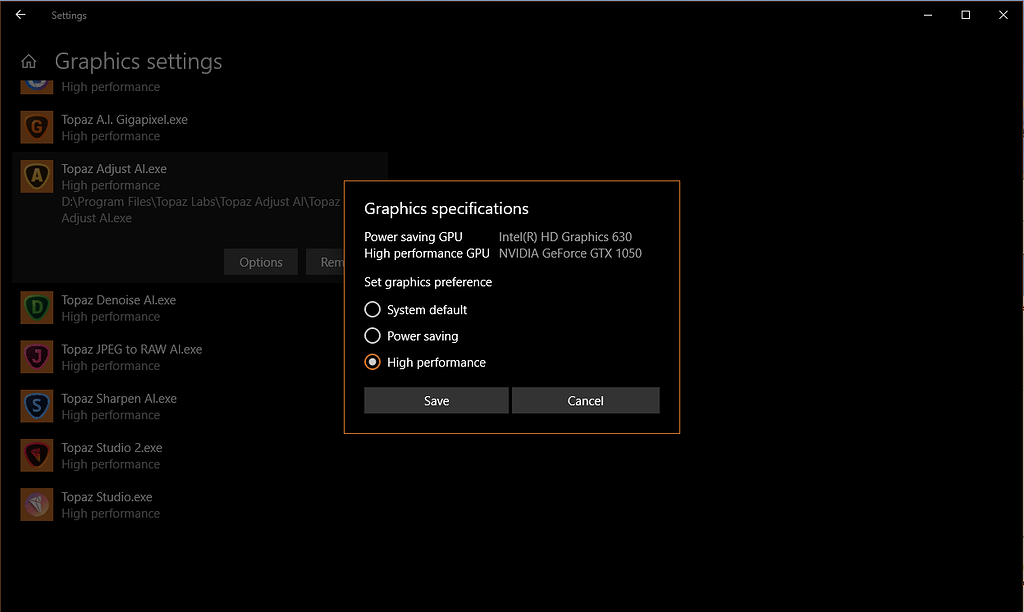Click the Topaz Studio 2 app icon
Viewport: 1024px width, 612px height.
click(36, 455)
